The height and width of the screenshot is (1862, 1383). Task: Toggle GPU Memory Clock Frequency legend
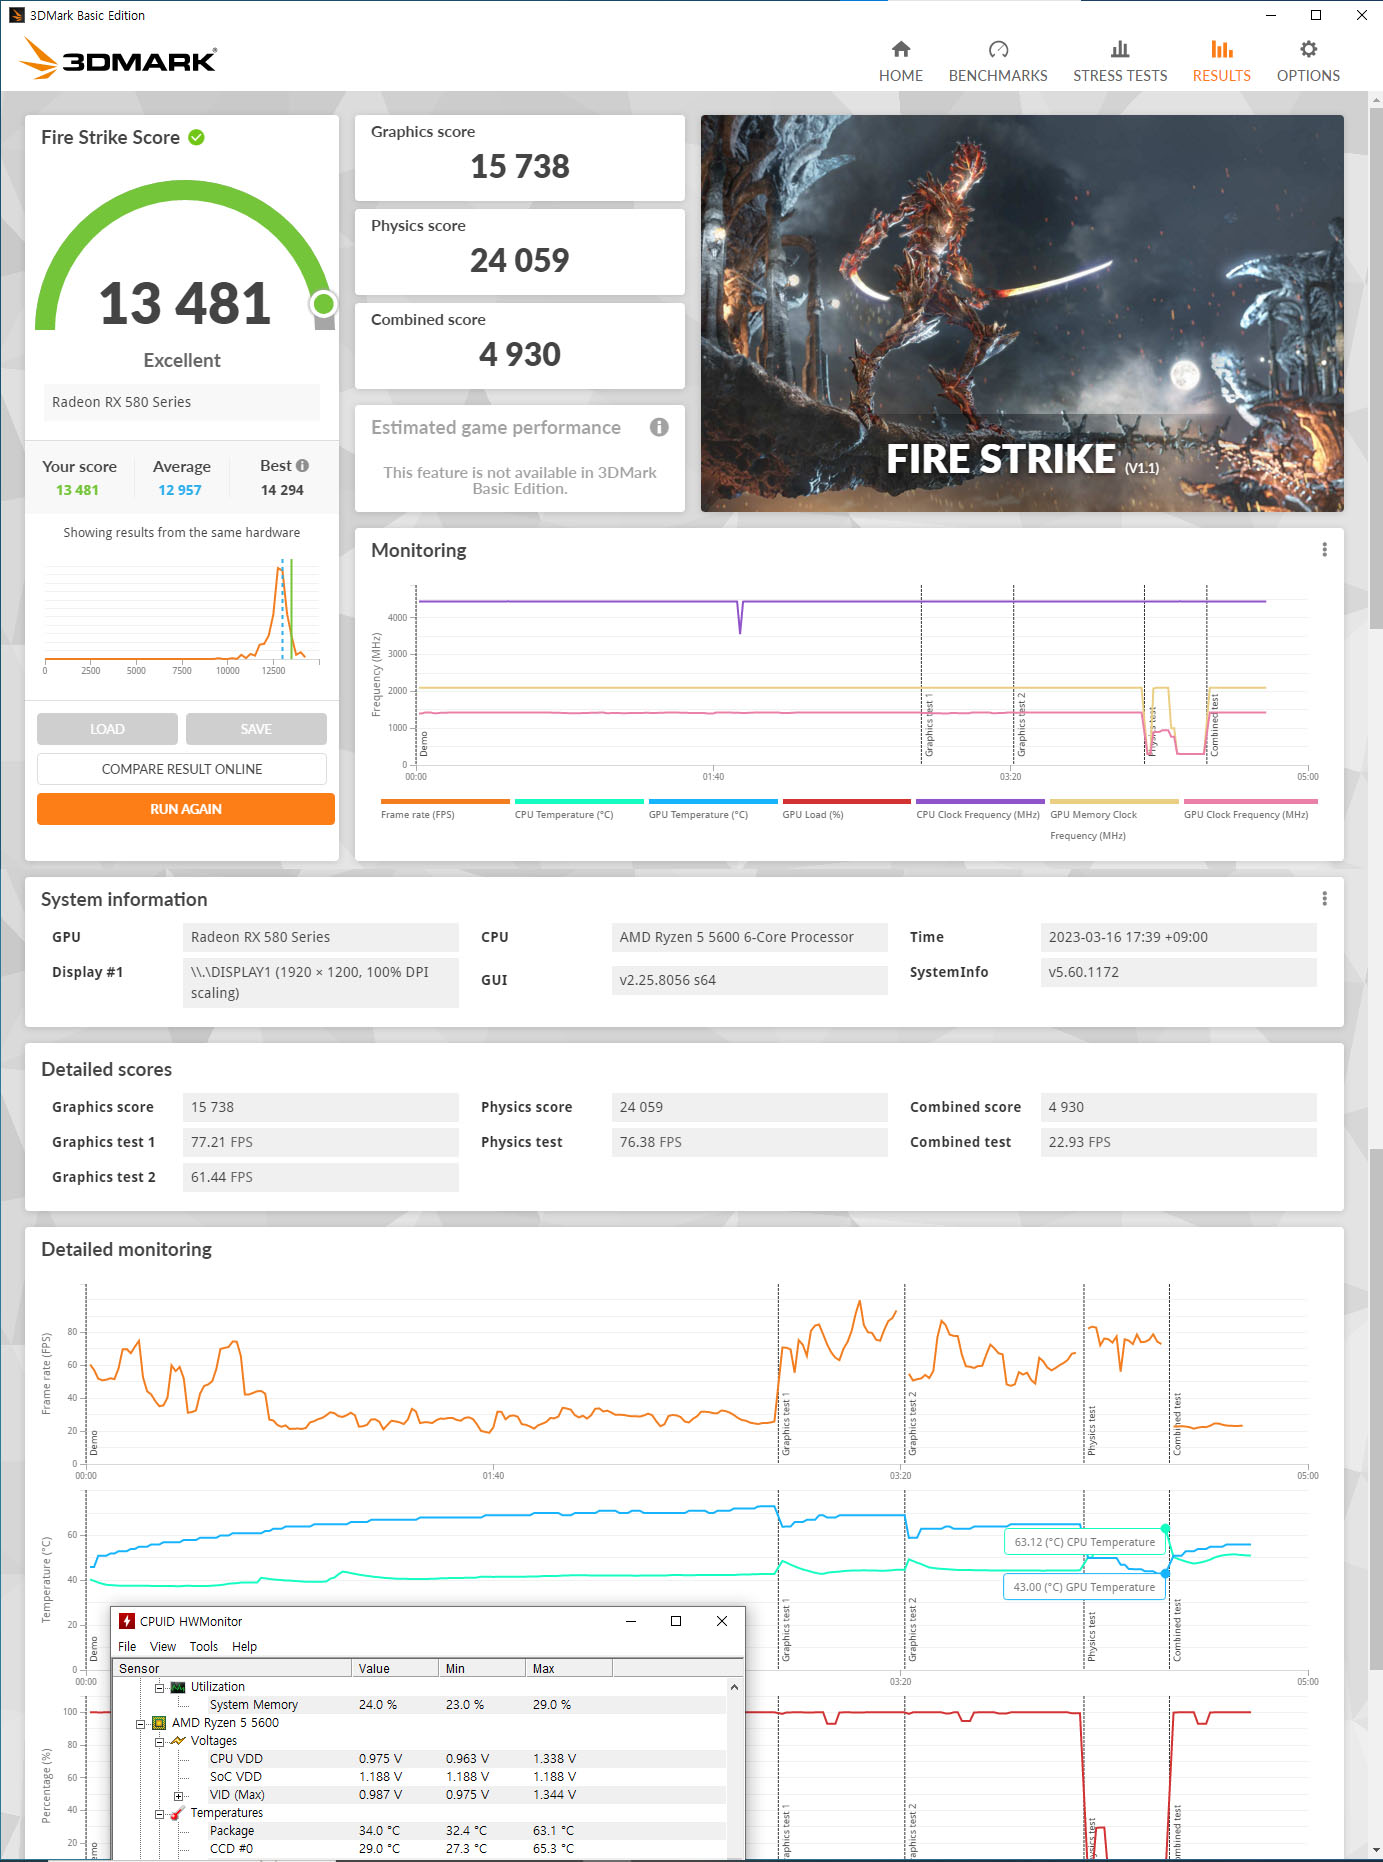point(1114,820)
